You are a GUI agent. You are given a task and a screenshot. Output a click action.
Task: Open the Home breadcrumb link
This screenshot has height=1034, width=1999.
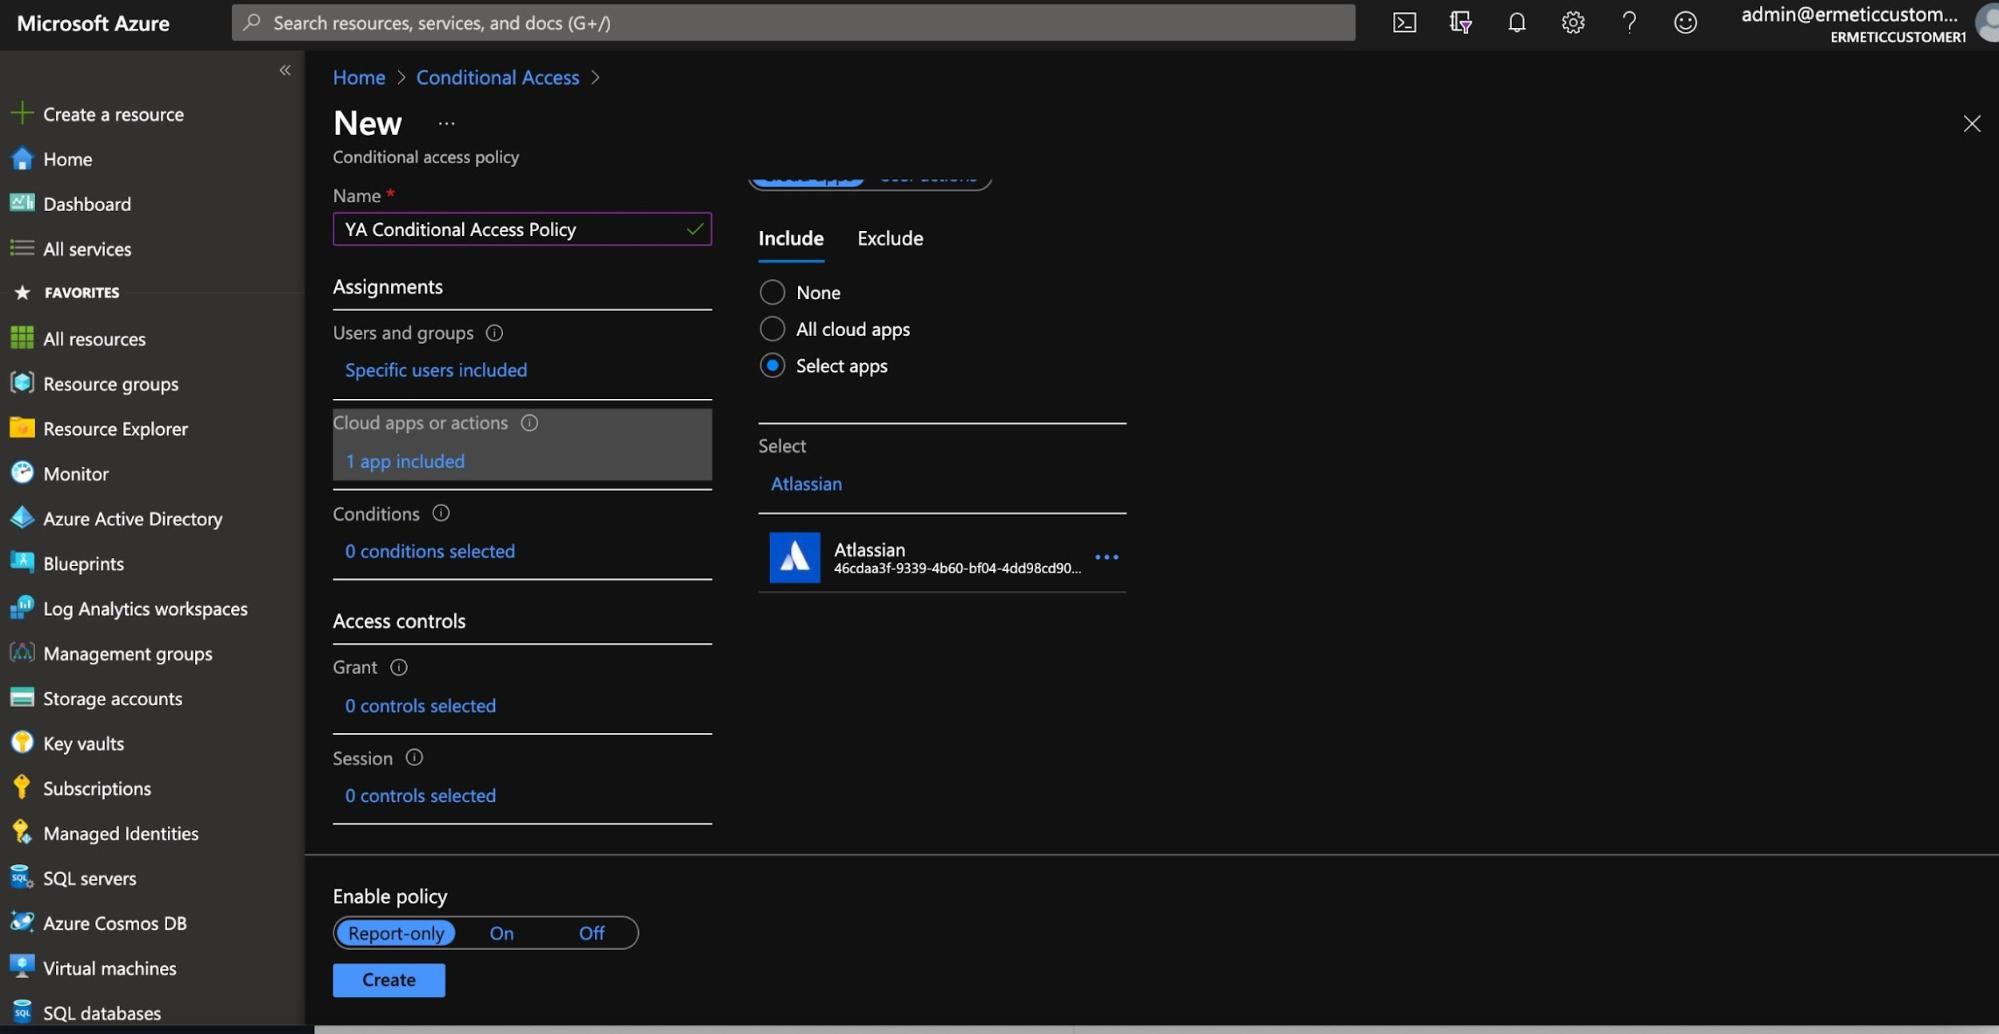(x=359, y=77)
